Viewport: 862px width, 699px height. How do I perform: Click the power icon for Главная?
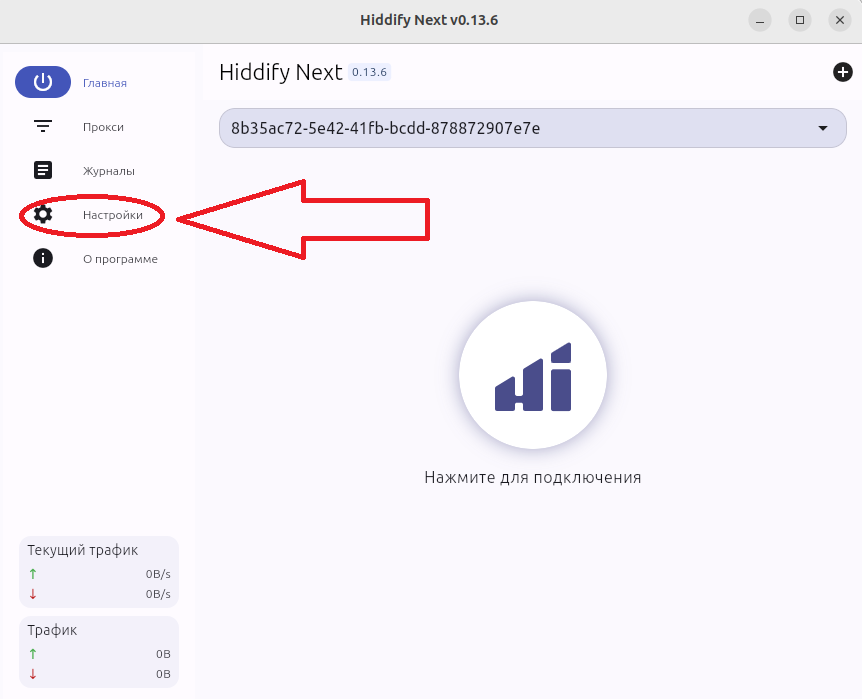(43, 82)
